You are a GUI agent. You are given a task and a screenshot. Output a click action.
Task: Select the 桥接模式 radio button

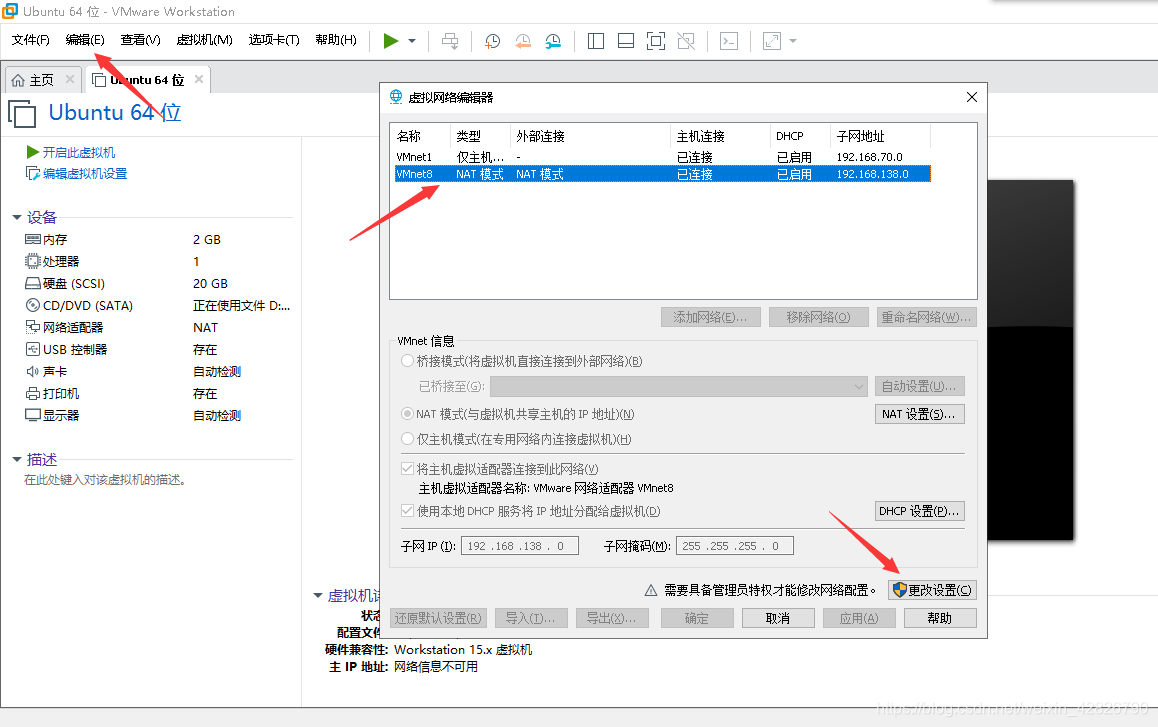408,362
